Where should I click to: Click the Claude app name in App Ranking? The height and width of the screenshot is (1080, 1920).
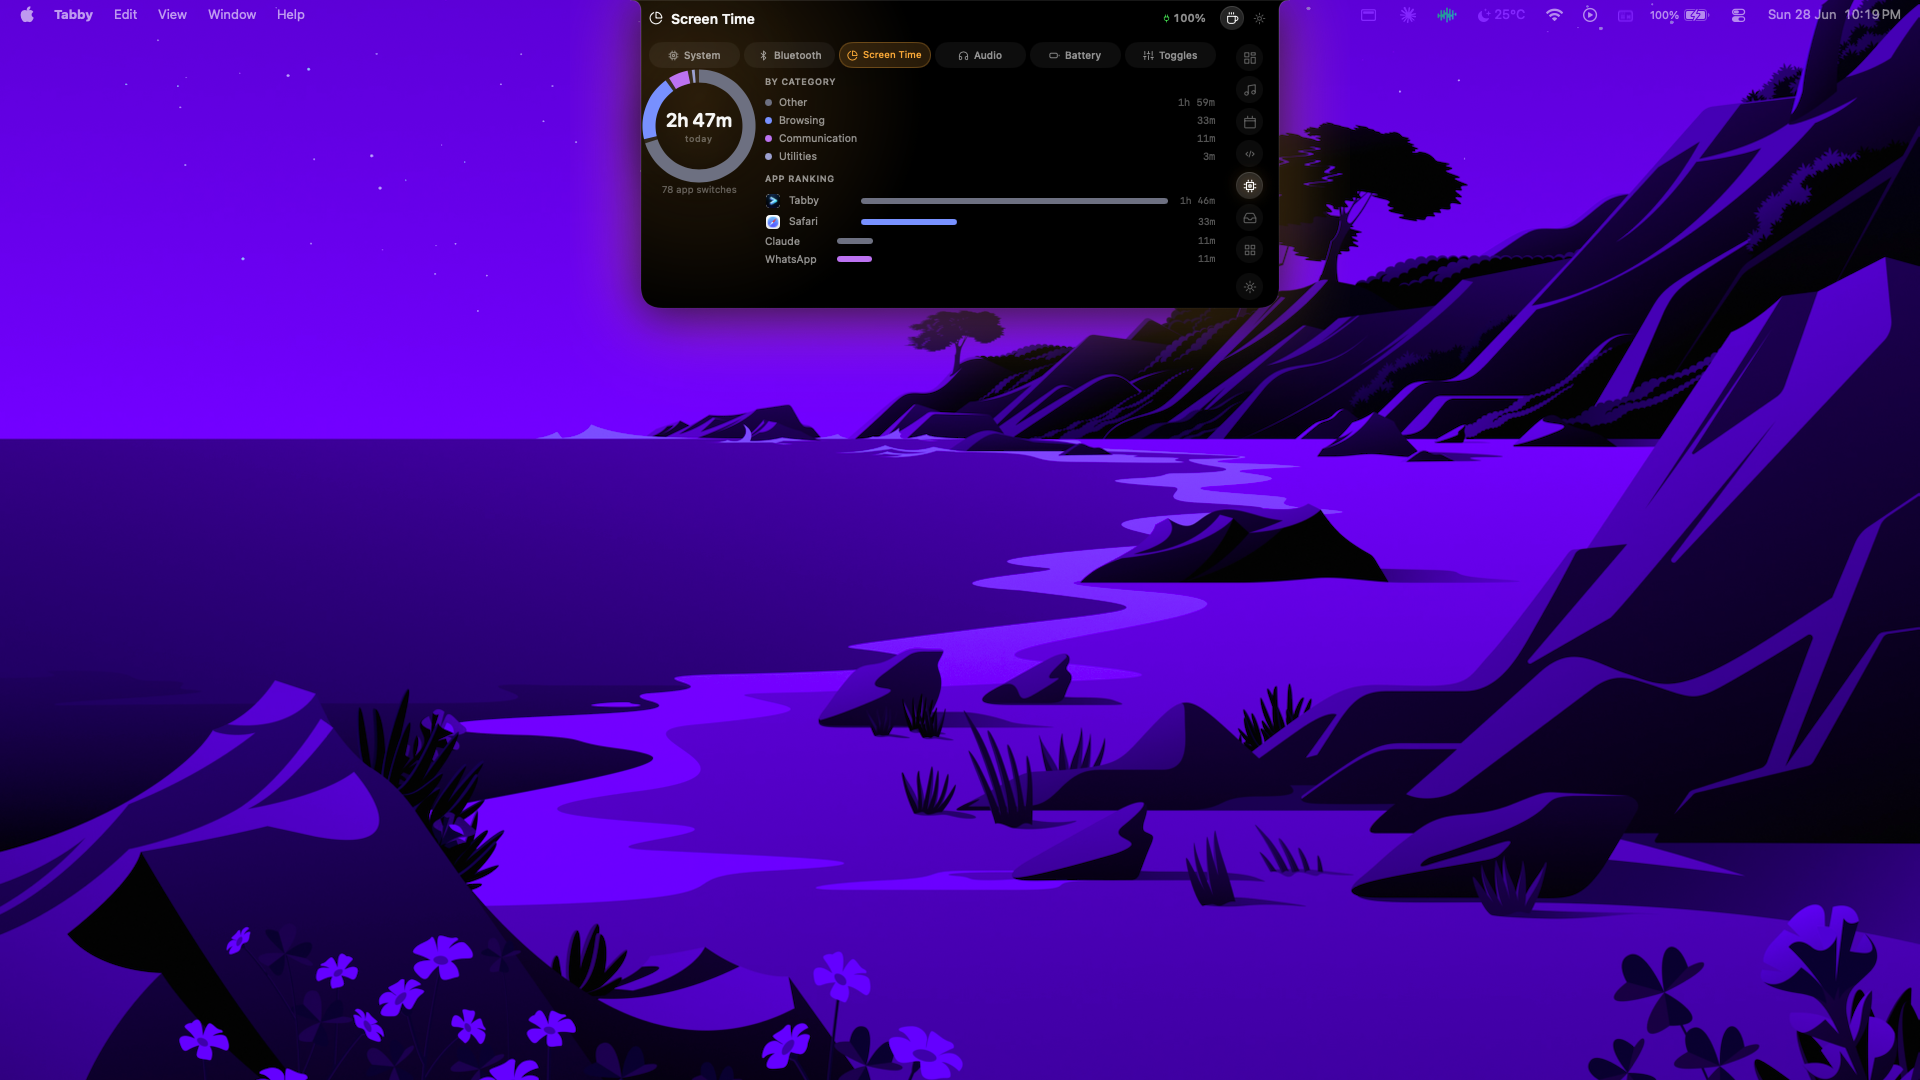point(782,242)
